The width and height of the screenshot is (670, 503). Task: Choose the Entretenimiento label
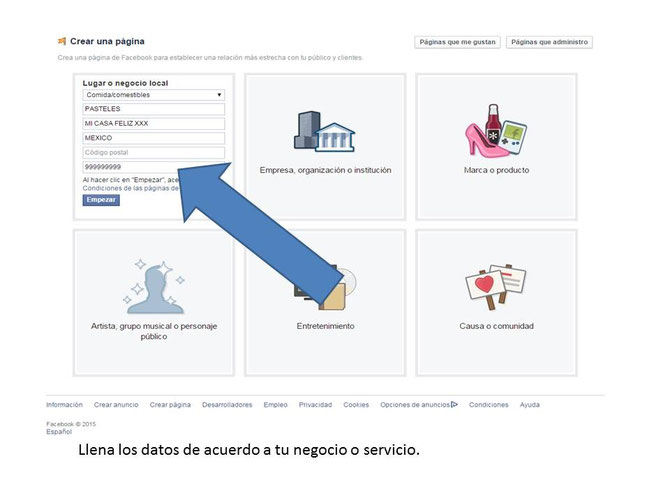pyautogui.click(x=325, y=326)
